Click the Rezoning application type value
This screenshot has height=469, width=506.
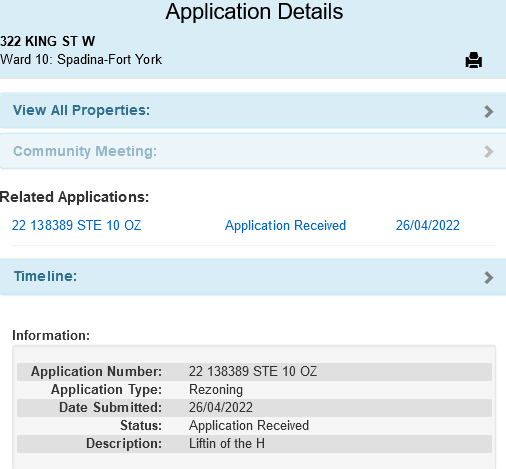(x=216, y=389)
